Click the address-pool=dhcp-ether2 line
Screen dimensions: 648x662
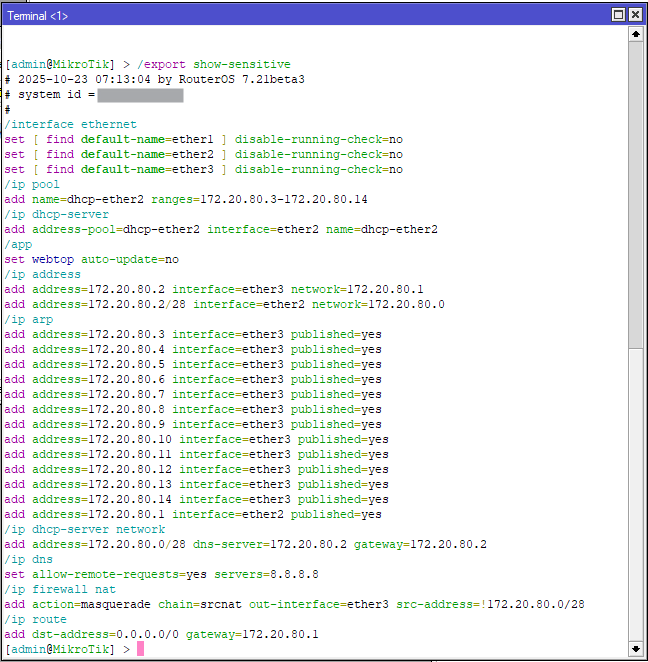point(221,229)
